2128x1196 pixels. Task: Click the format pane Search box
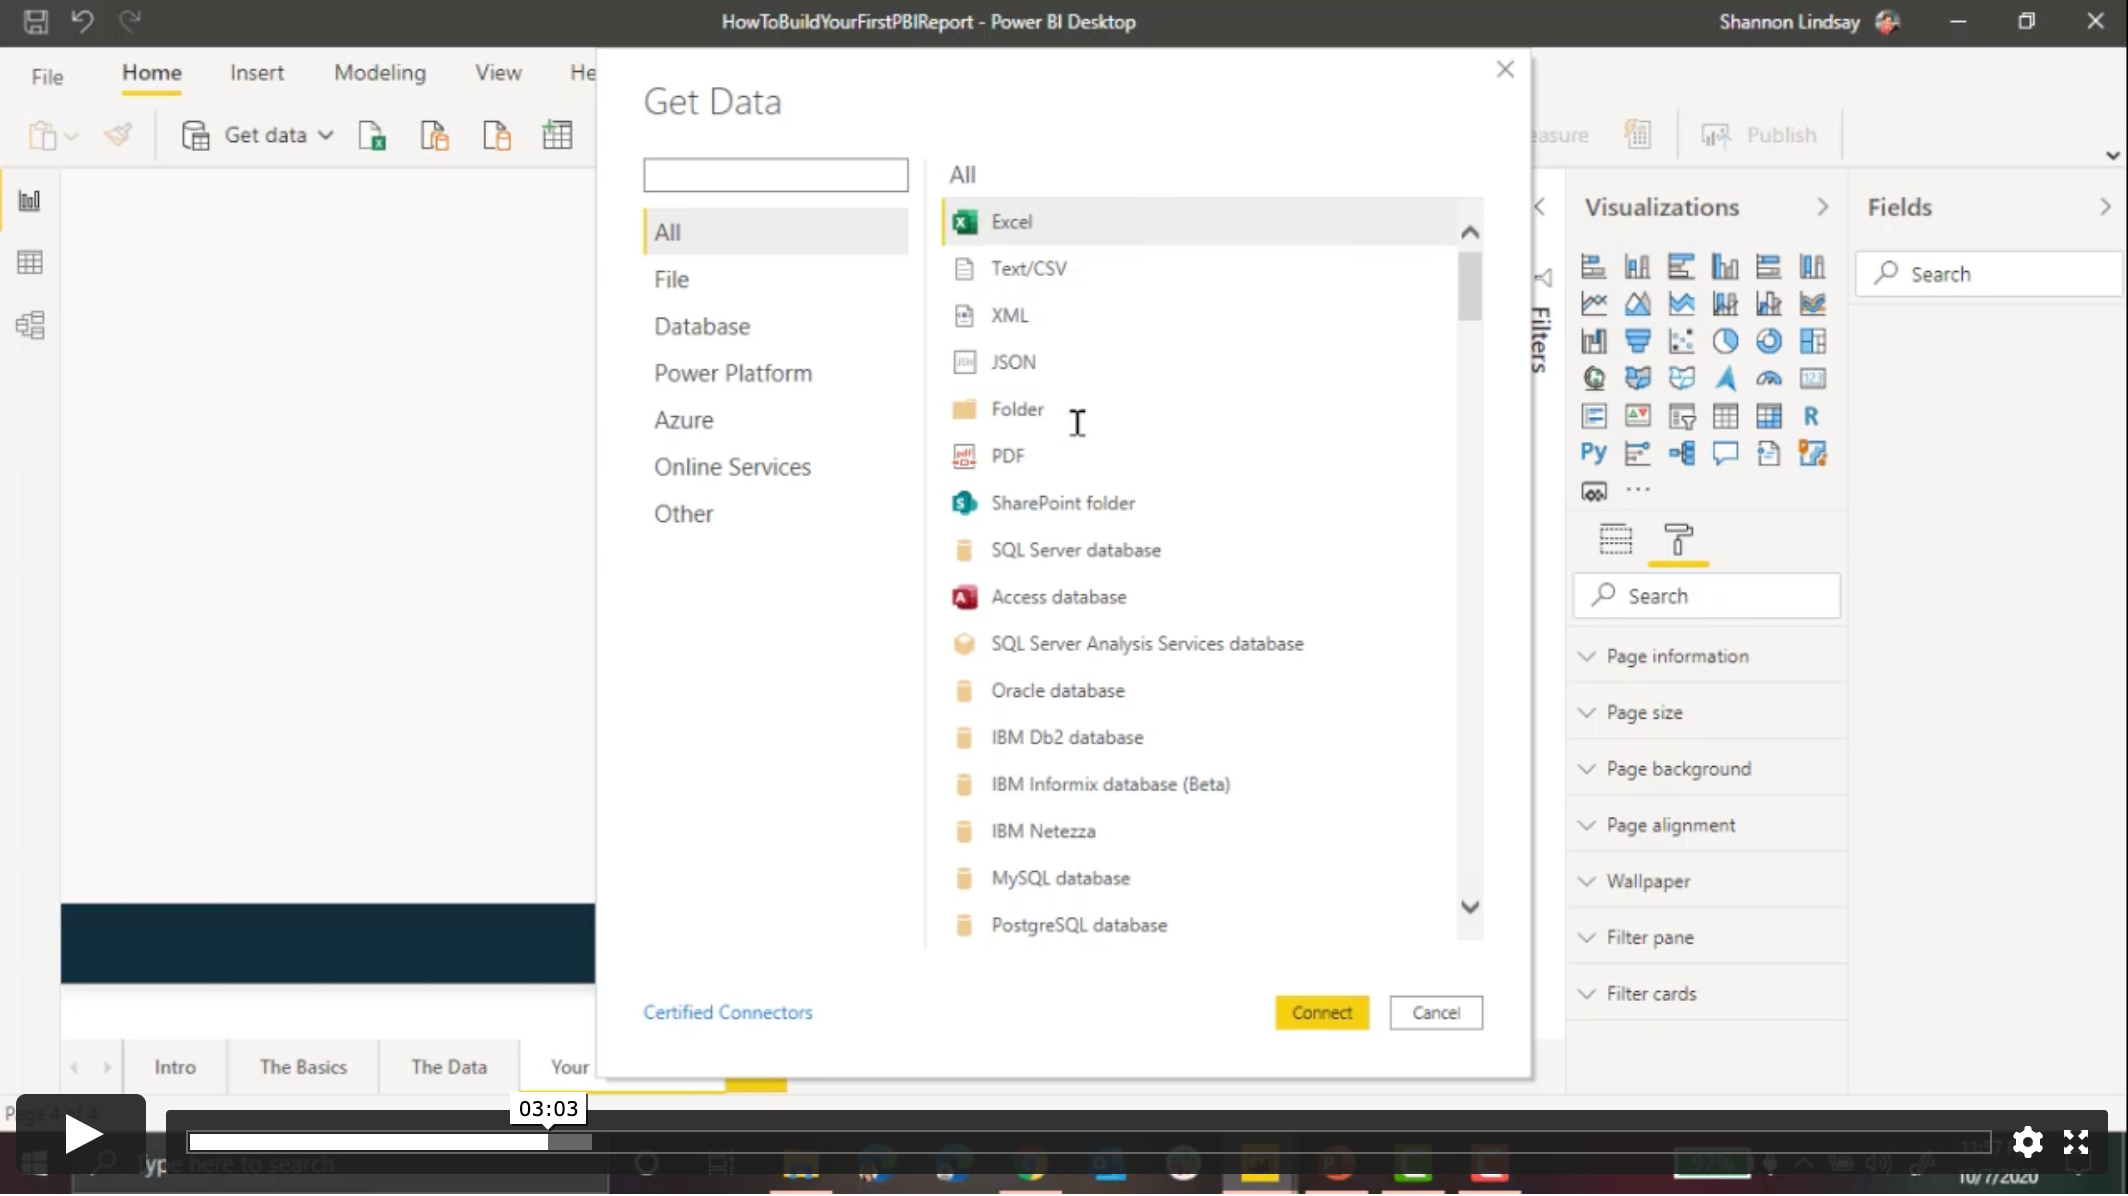(1706, 596)
